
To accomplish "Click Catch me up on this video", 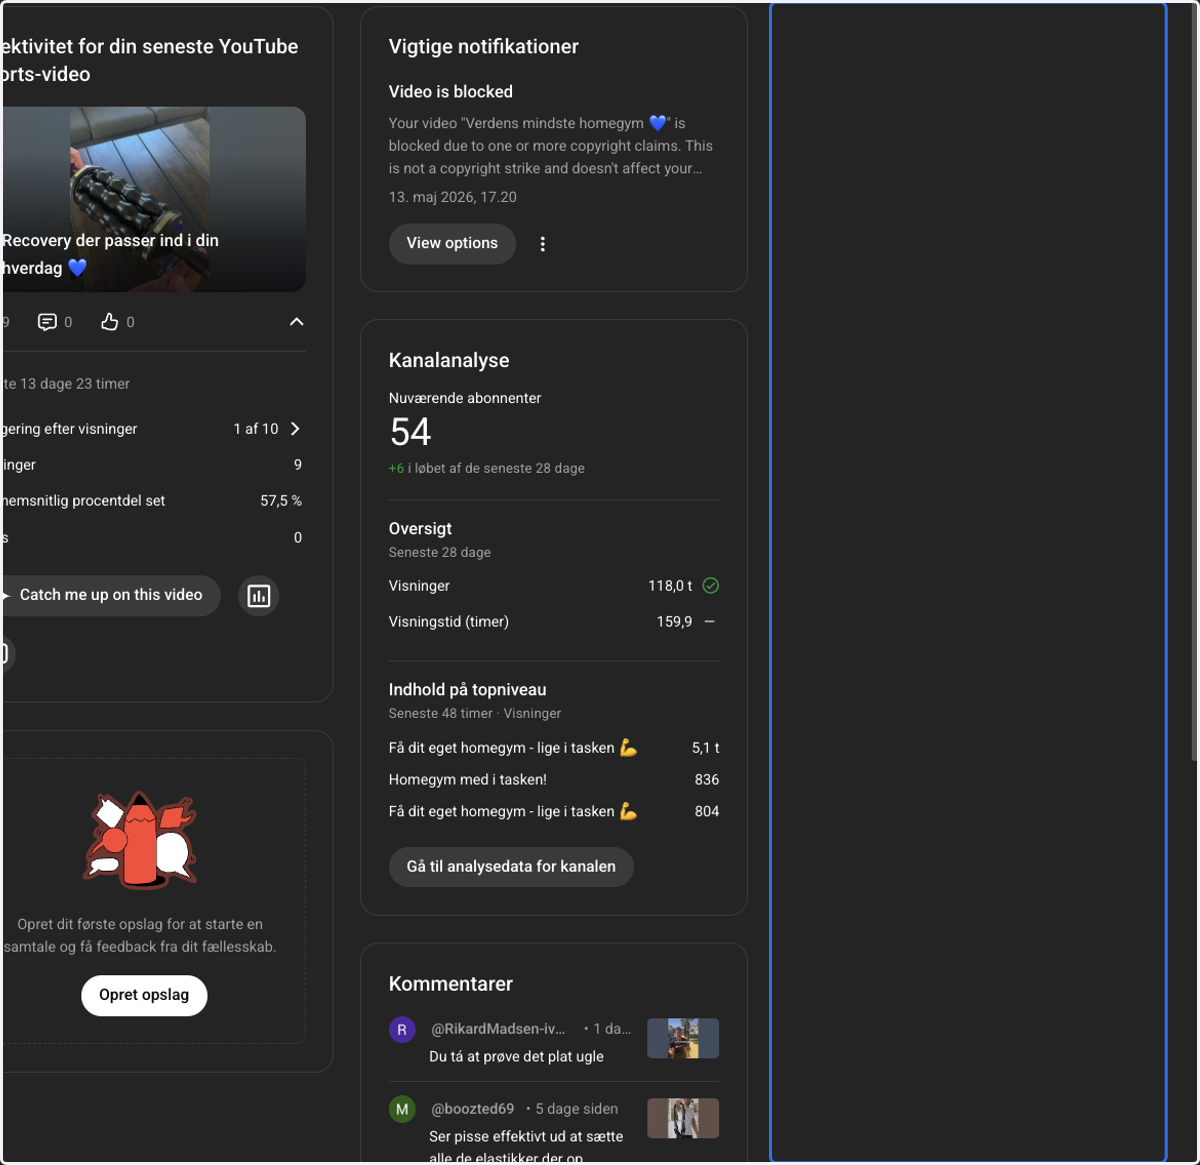I will (110, 595).
